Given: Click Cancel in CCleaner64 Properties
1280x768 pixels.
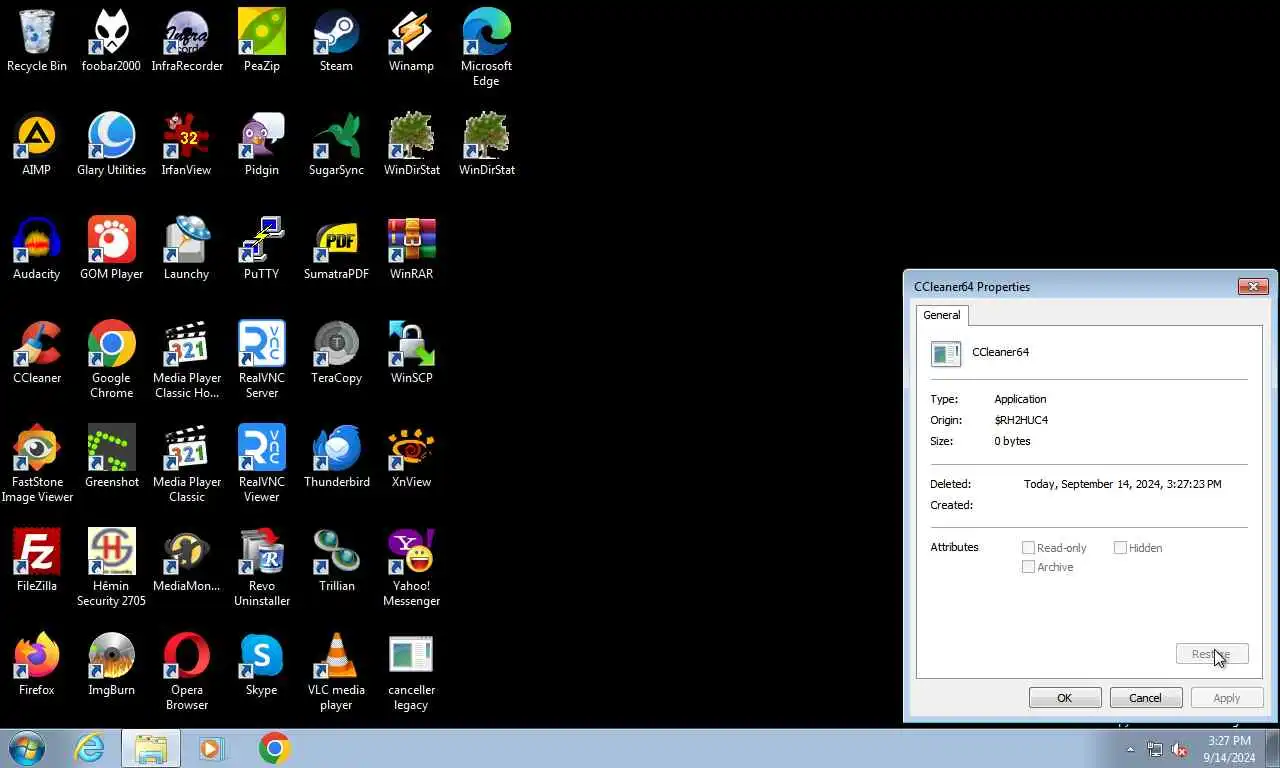Looking at the screenshot, I should [x=1146, y=698].
